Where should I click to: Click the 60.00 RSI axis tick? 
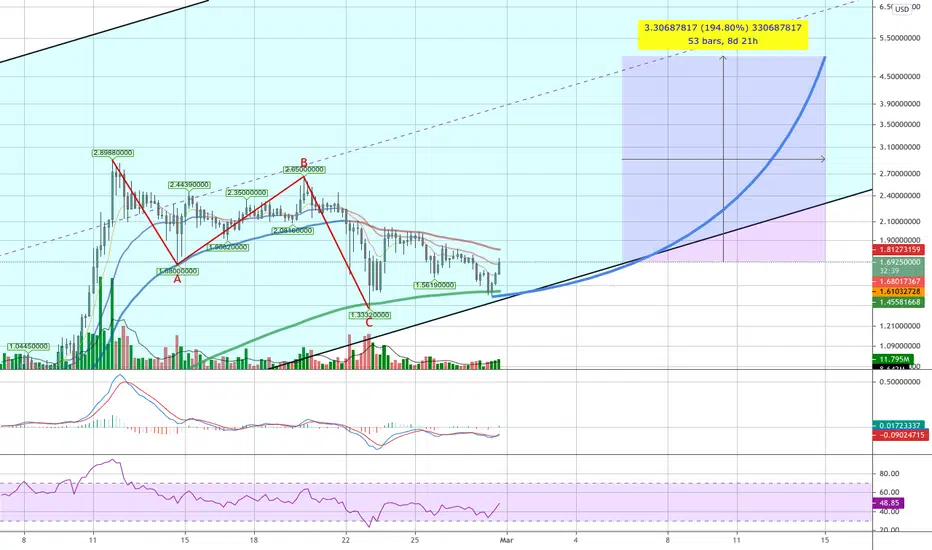(889, 492)
